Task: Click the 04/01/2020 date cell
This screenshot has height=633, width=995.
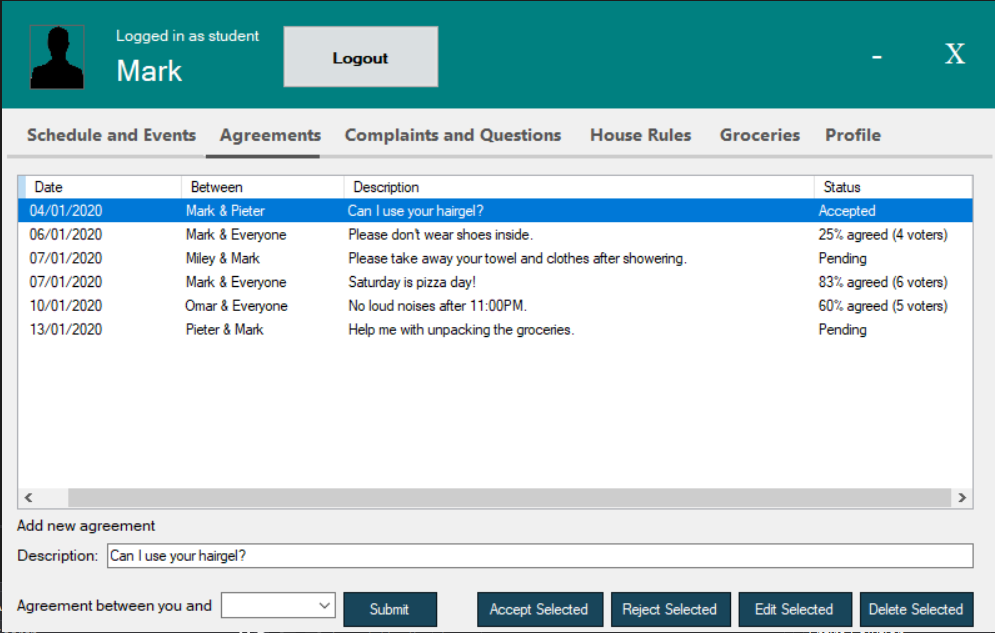Action: [66, 211]
